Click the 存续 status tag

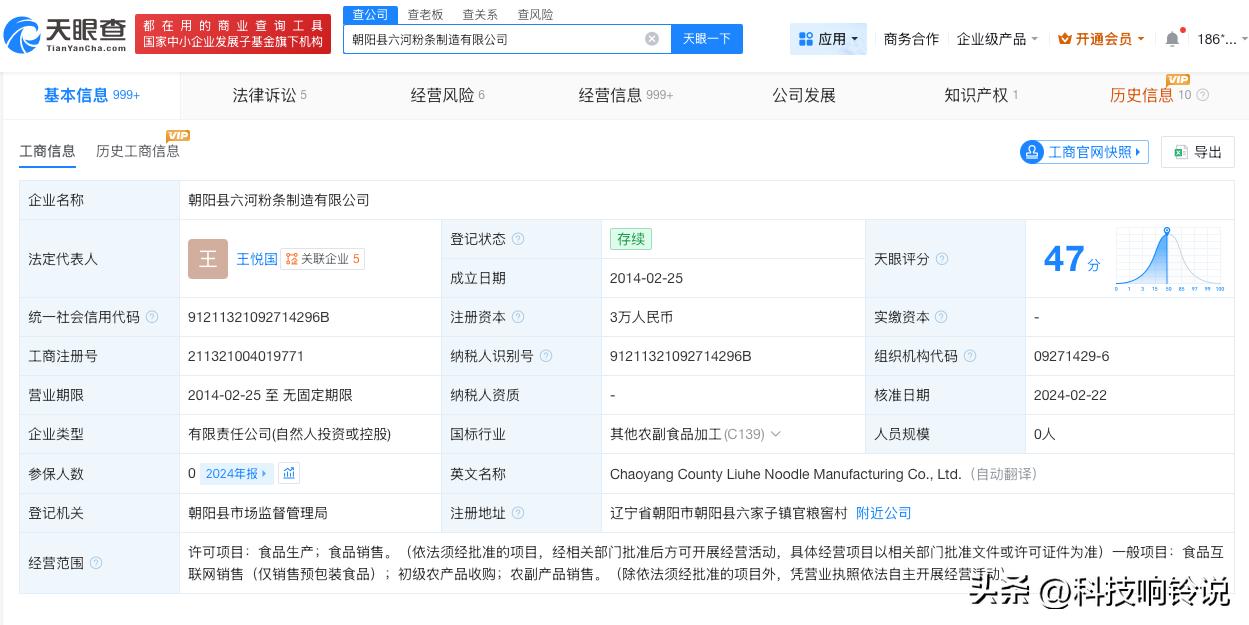pyautogui.click(x=631, y=239)
